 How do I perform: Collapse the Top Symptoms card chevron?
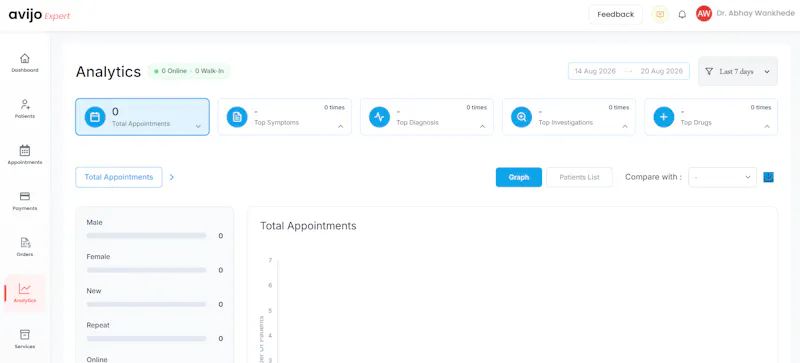[x=340, y=126]
